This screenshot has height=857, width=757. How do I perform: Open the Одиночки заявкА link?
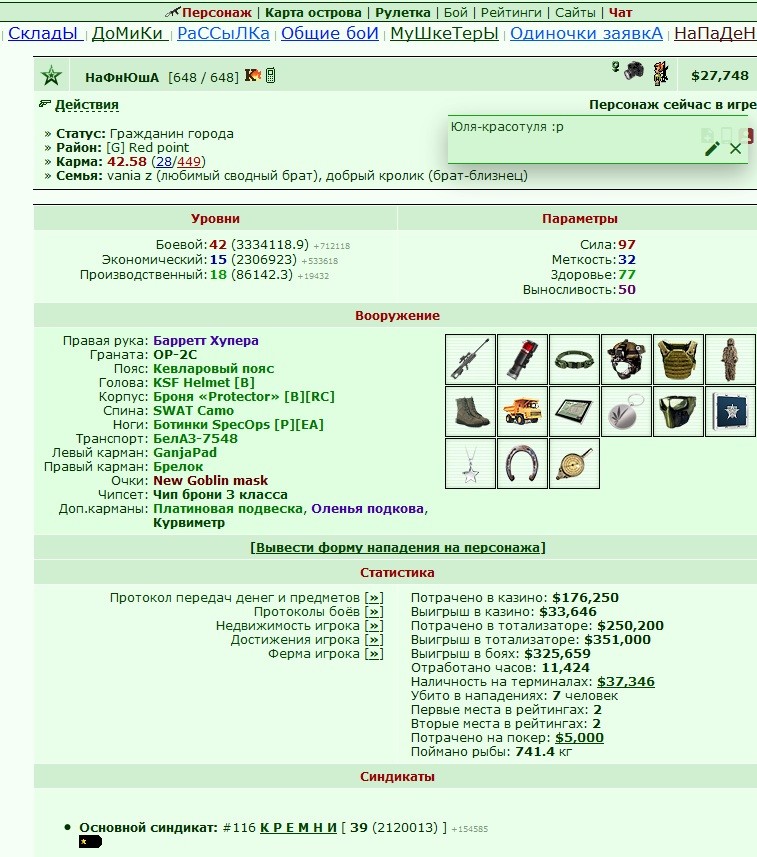coord(586,33)
